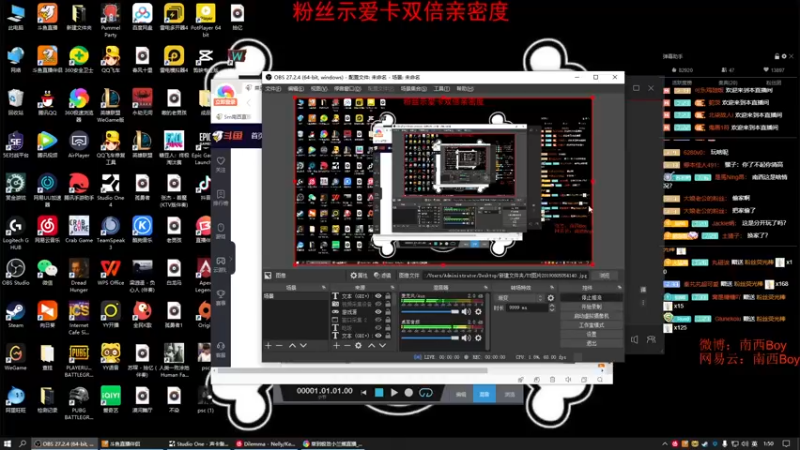Open OBS 帮助(H) menu
This screenshot has height=450, width=800.
tap(464, 89)
